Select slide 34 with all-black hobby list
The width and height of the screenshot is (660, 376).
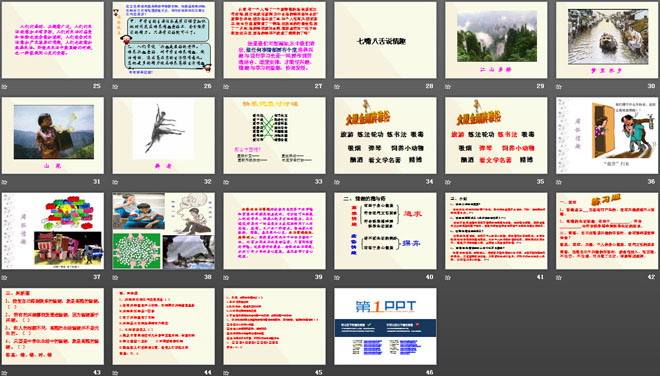385,136
